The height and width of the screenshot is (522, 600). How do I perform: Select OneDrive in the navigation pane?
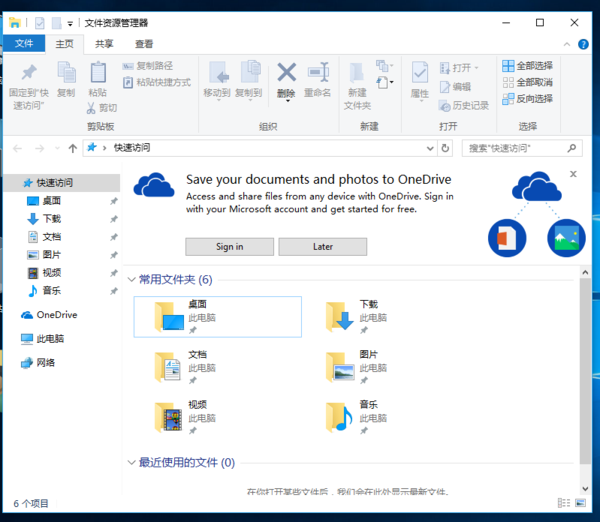click(62, 315)
